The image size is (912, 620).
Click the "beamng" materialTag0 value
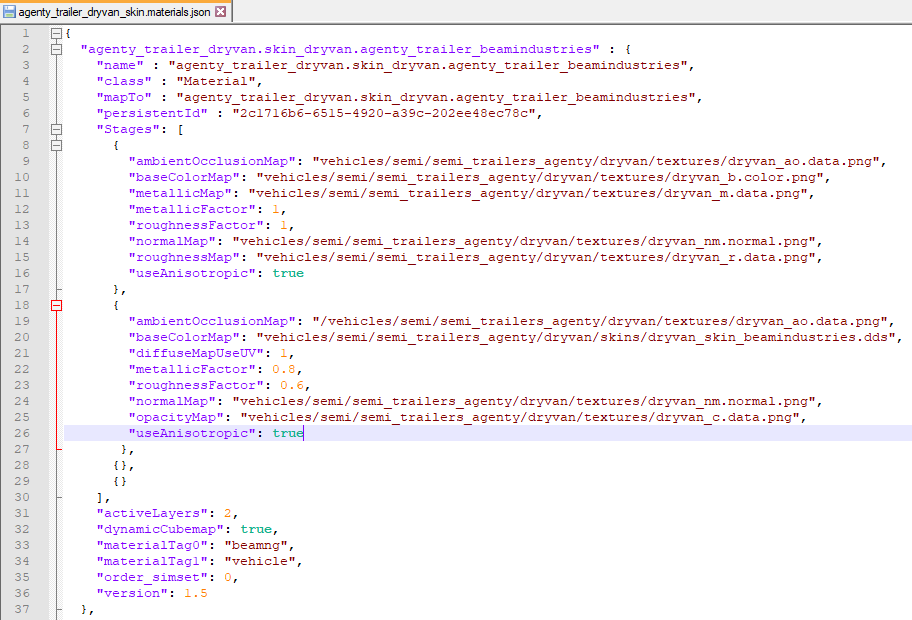[x=256, y=545]
